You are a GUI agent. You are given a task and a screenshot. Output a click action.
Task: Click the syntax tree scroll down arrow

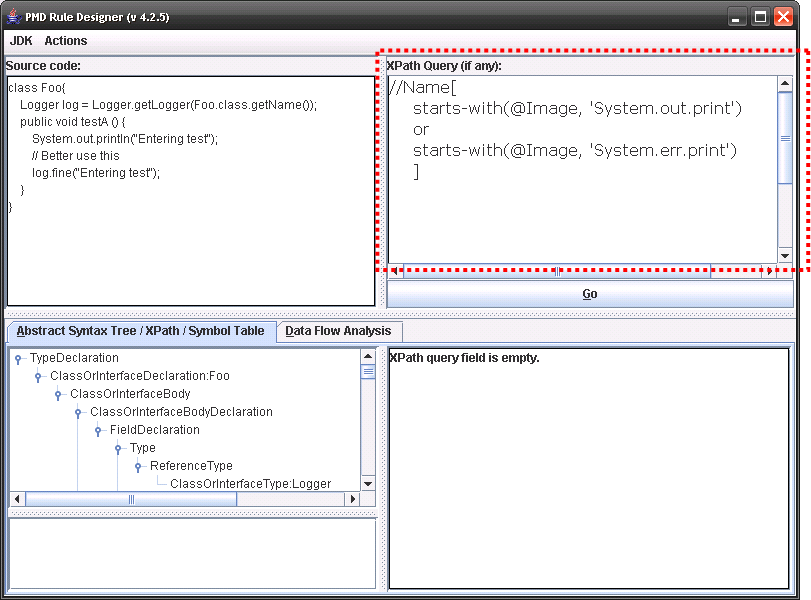click(x=368, y=483)
